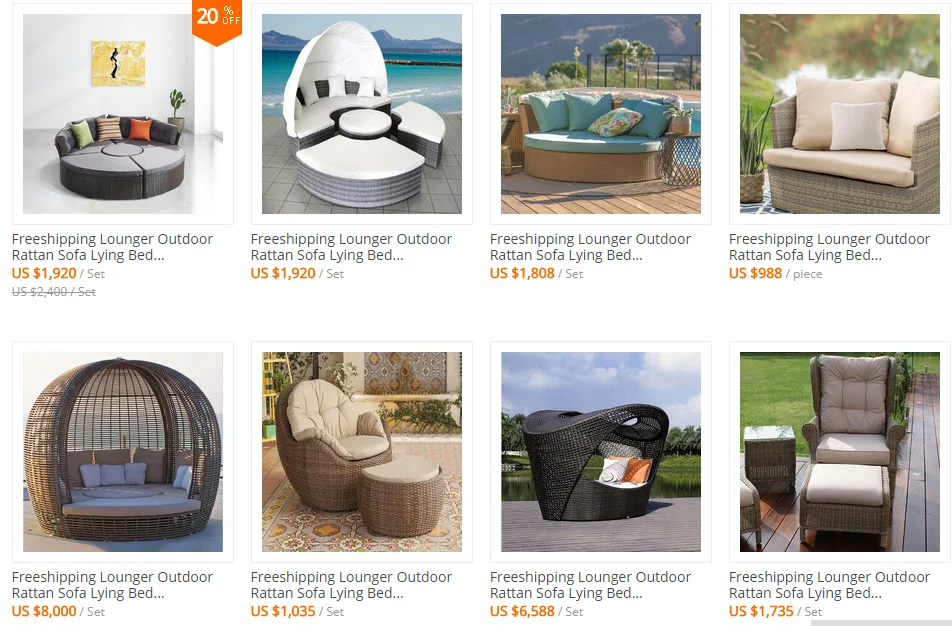The image size is (952, 626).
Task: Open the wicker armchair with footstool photo
Action: pyautogui.click(x=840, y=452)
